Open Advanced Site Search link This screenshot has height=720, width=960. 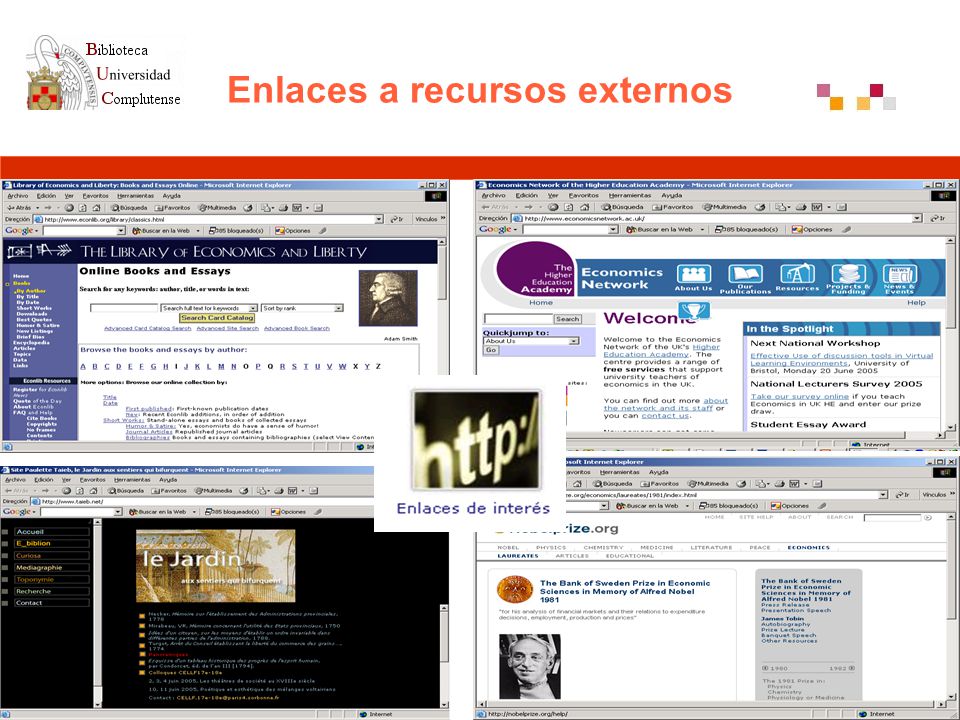(x=228, y=329)
